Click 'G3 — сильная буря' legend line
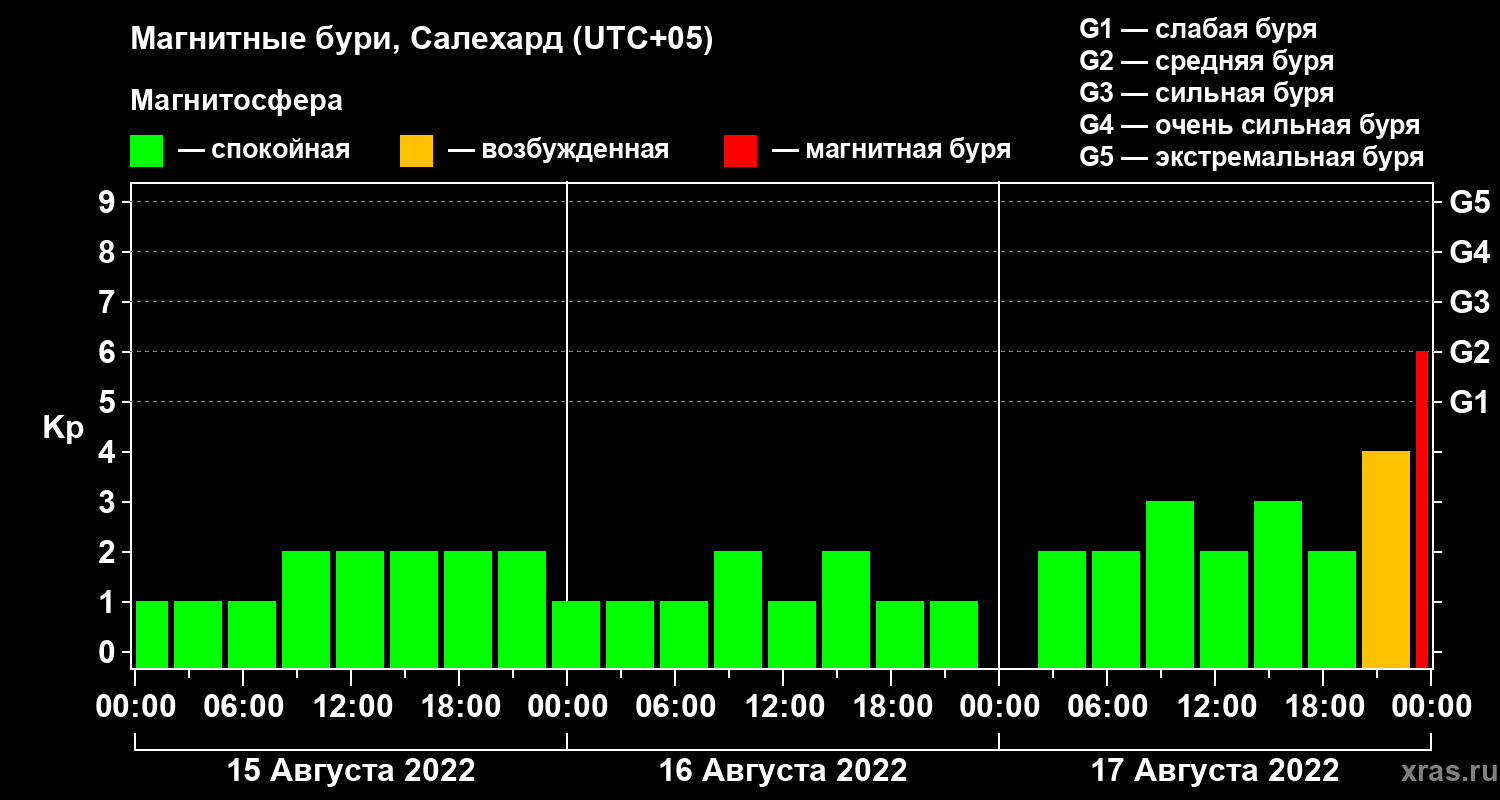Viewport: 1500px width, 800px height. [x=1206, y=93]
